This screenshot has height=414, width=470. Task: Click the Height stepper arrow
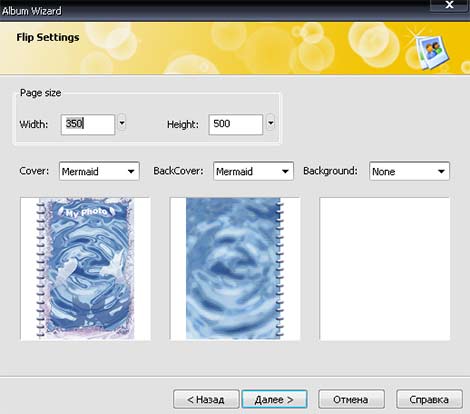pyautogui.click(x=271, y=123)
